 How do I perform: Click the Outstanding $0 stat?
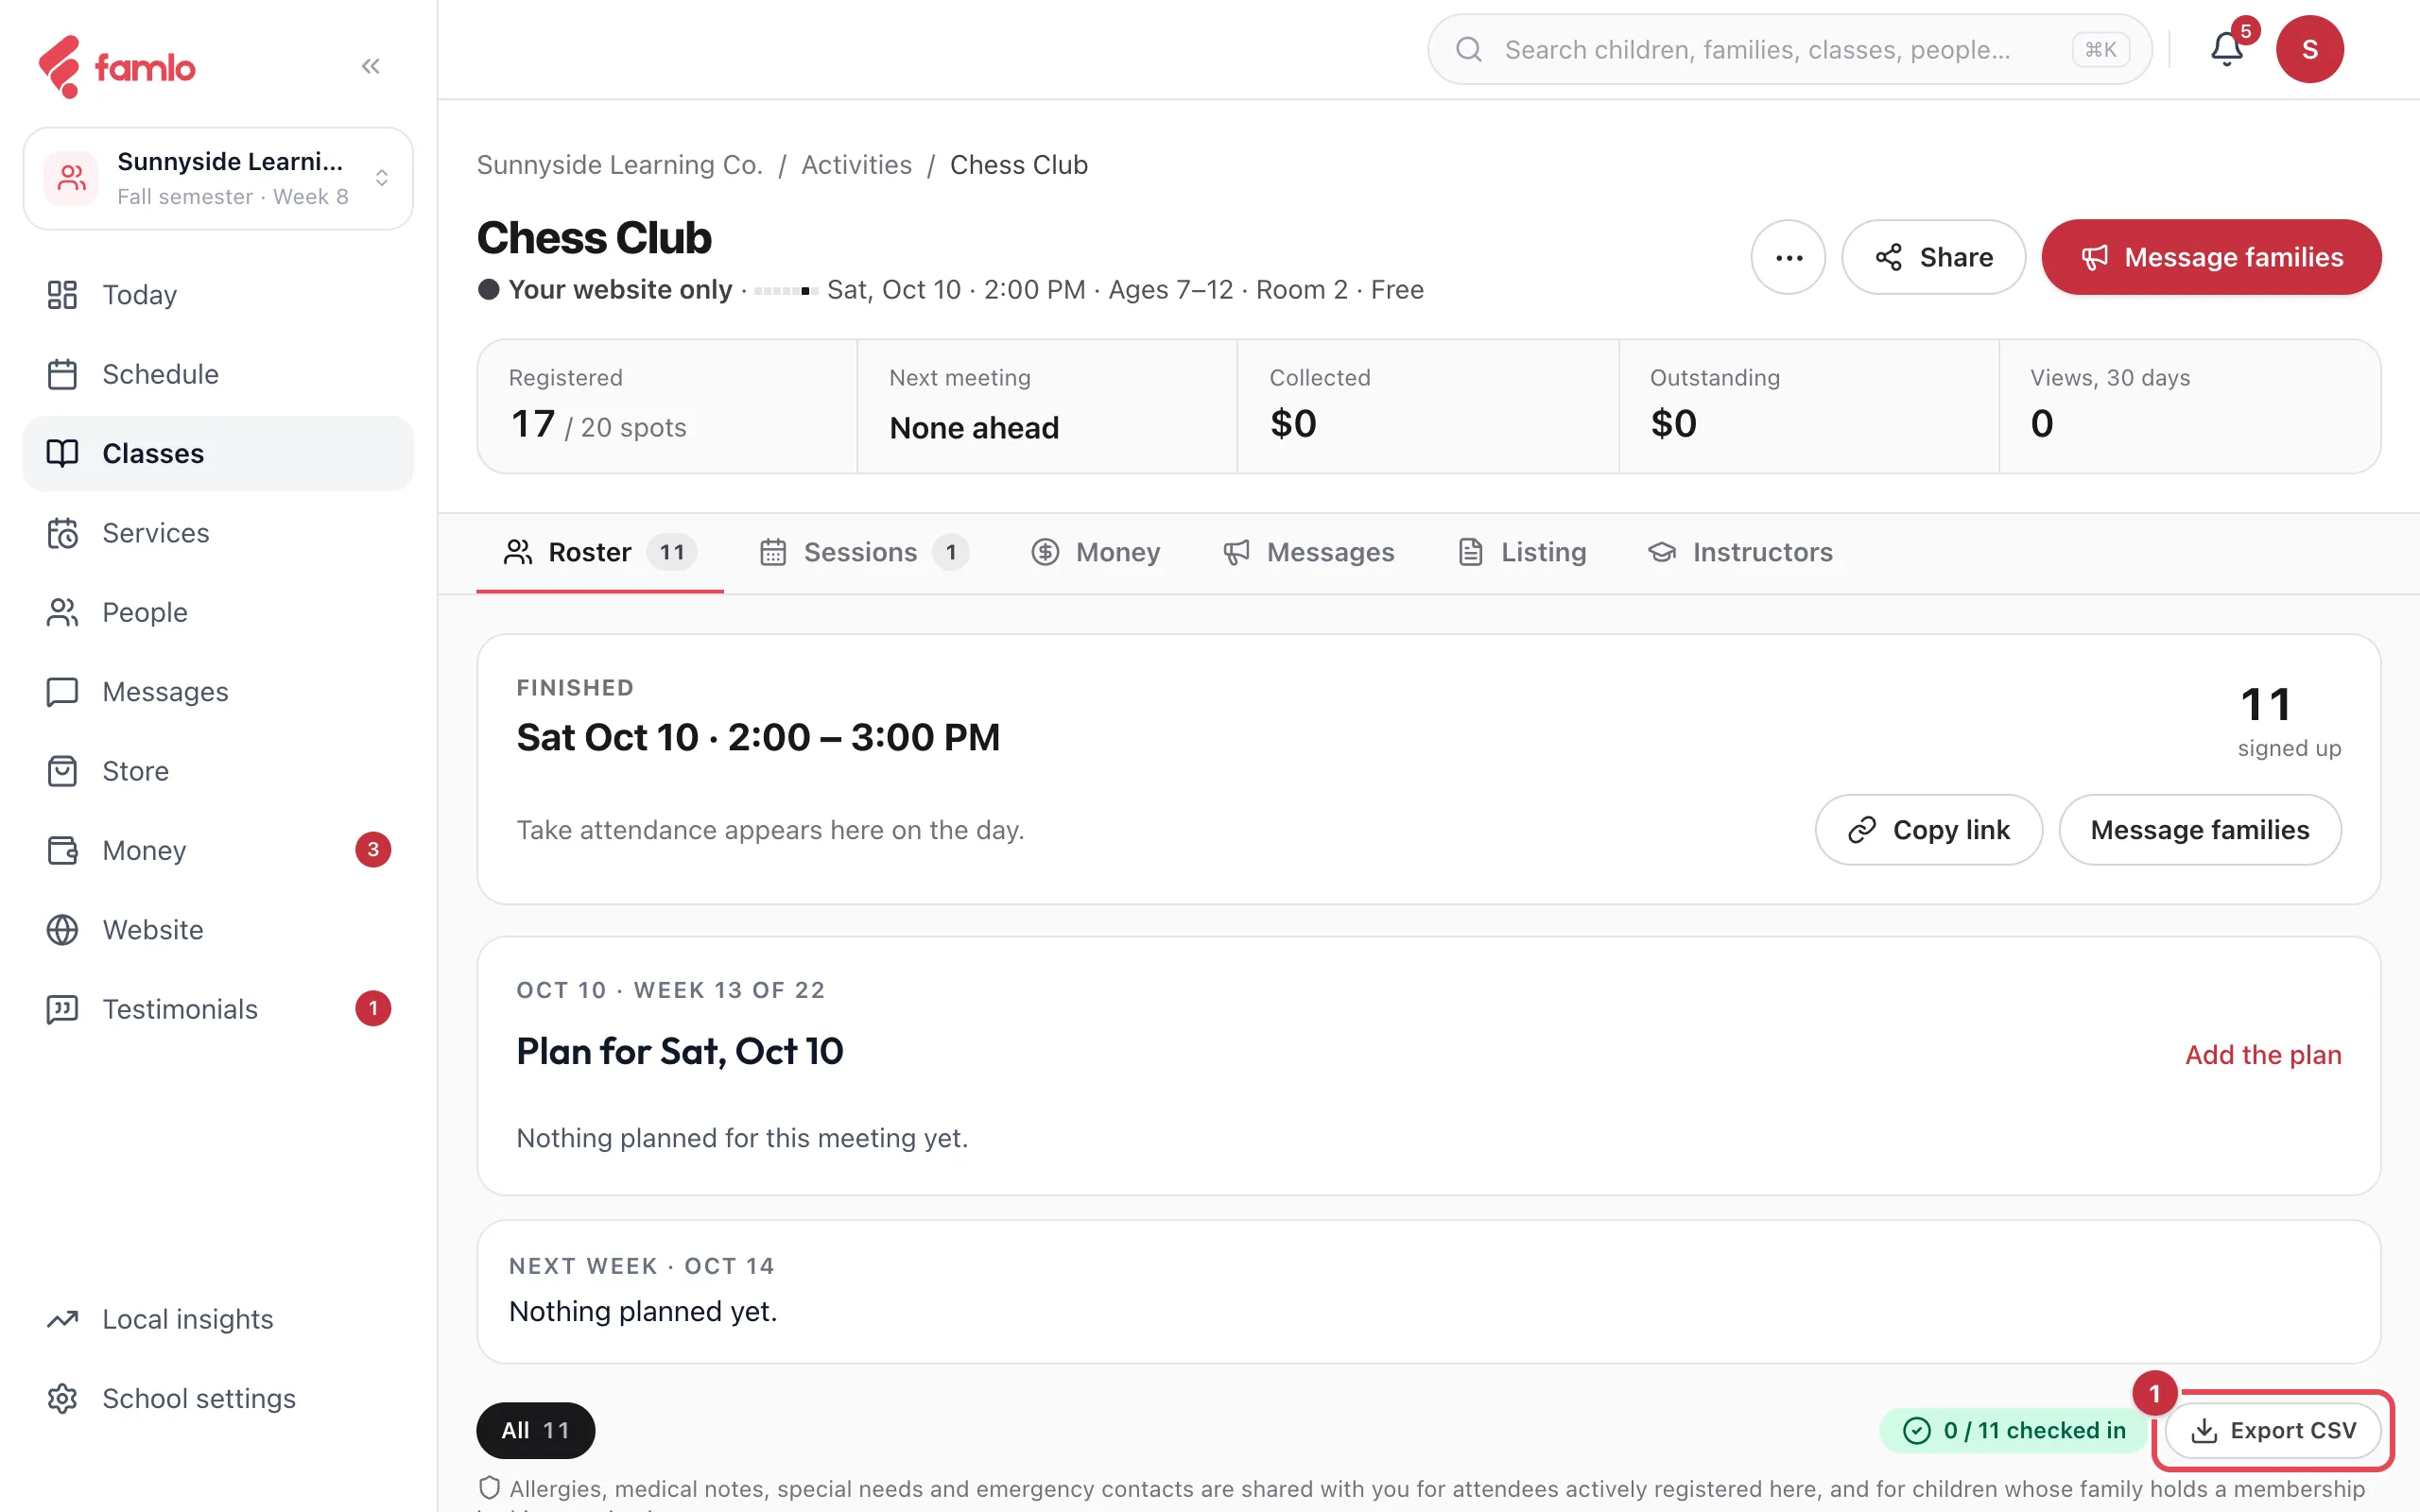pyautogui.click(x=1808, y=406)
